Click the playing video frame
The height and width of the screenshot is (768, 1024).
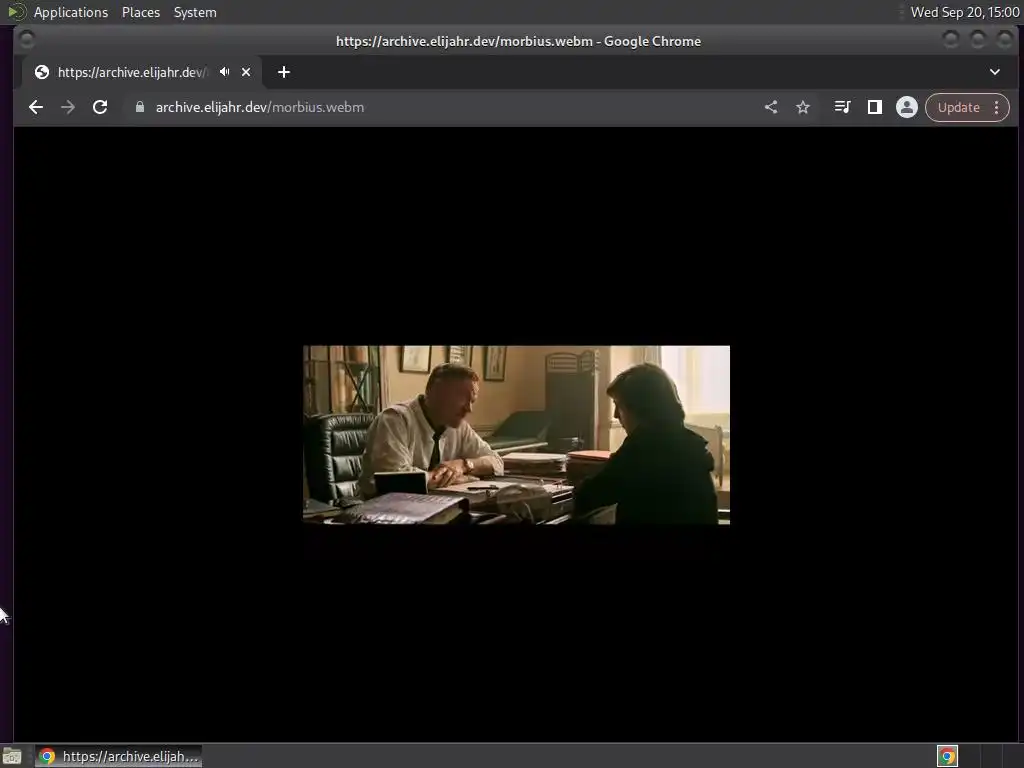click(517, 435)
